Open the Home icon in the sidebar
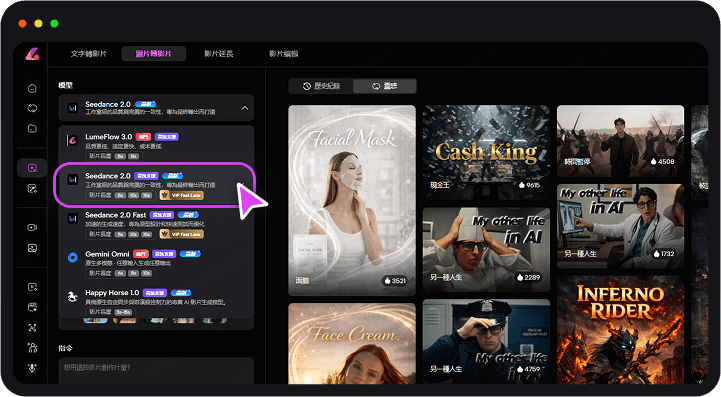 pyautogui.click(x=32, y=88)
